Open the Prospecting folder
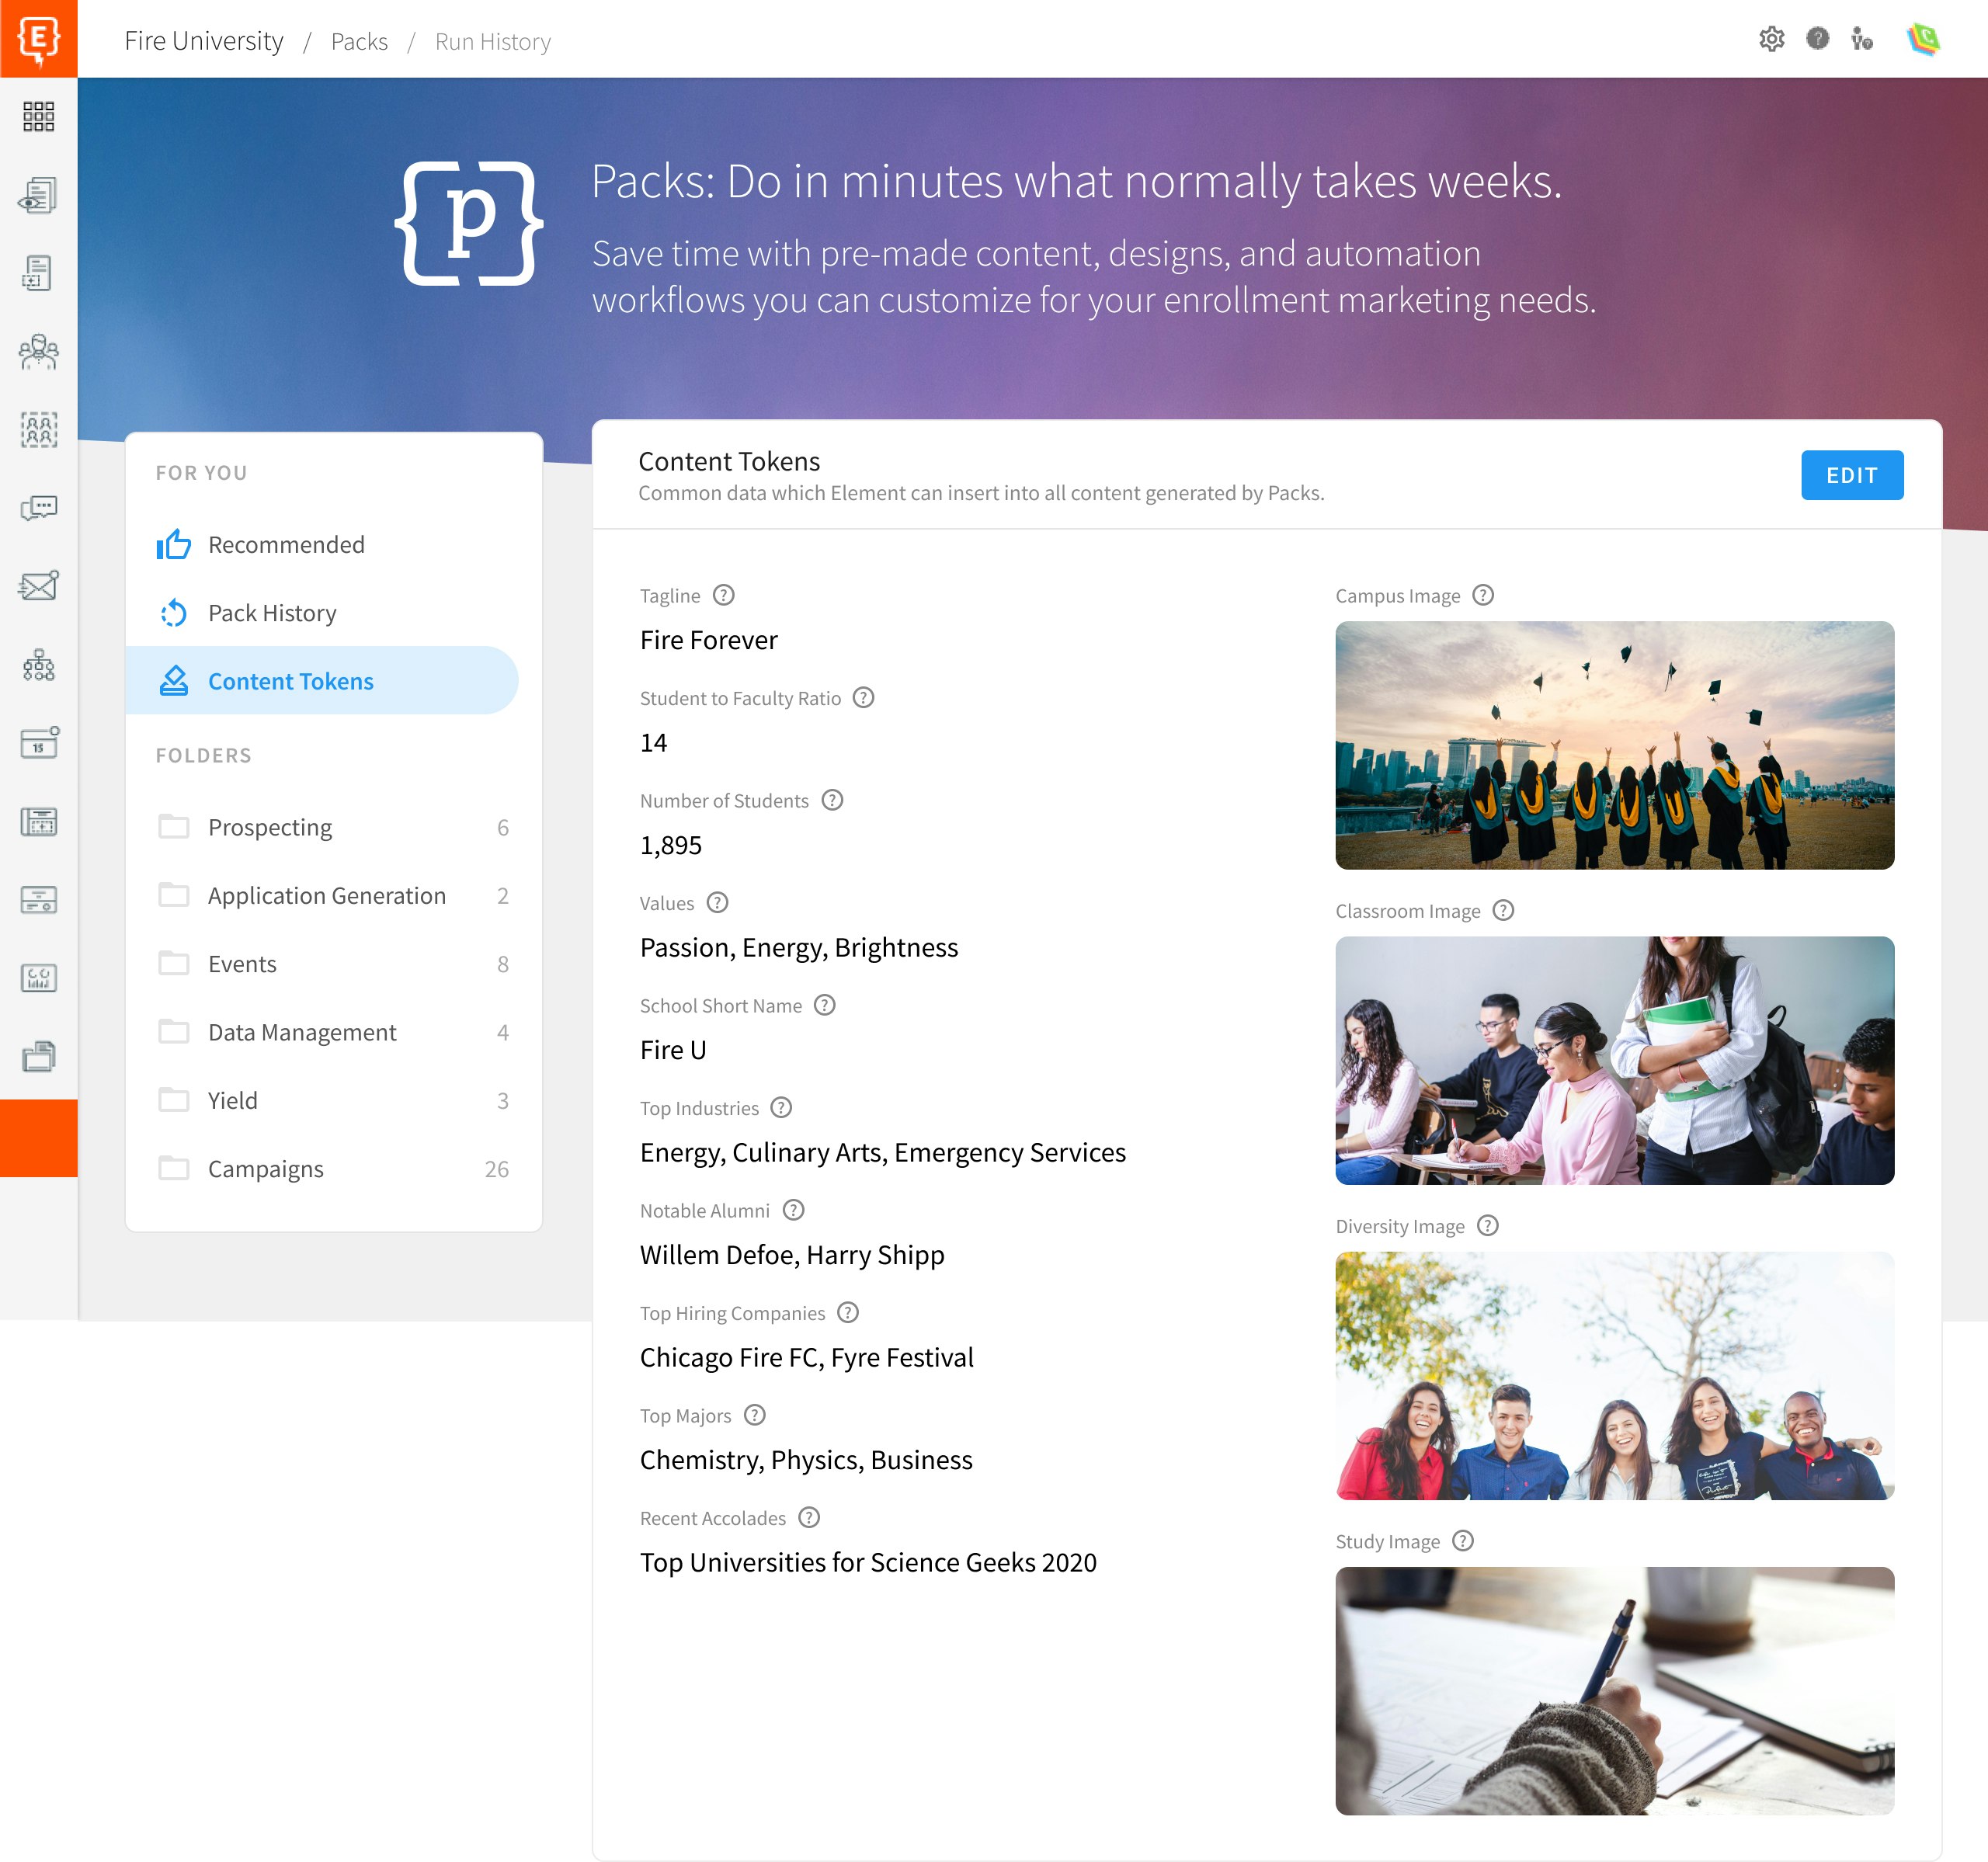Image resolution: width=1988 pixels, height=1862 pixels. 270,828
